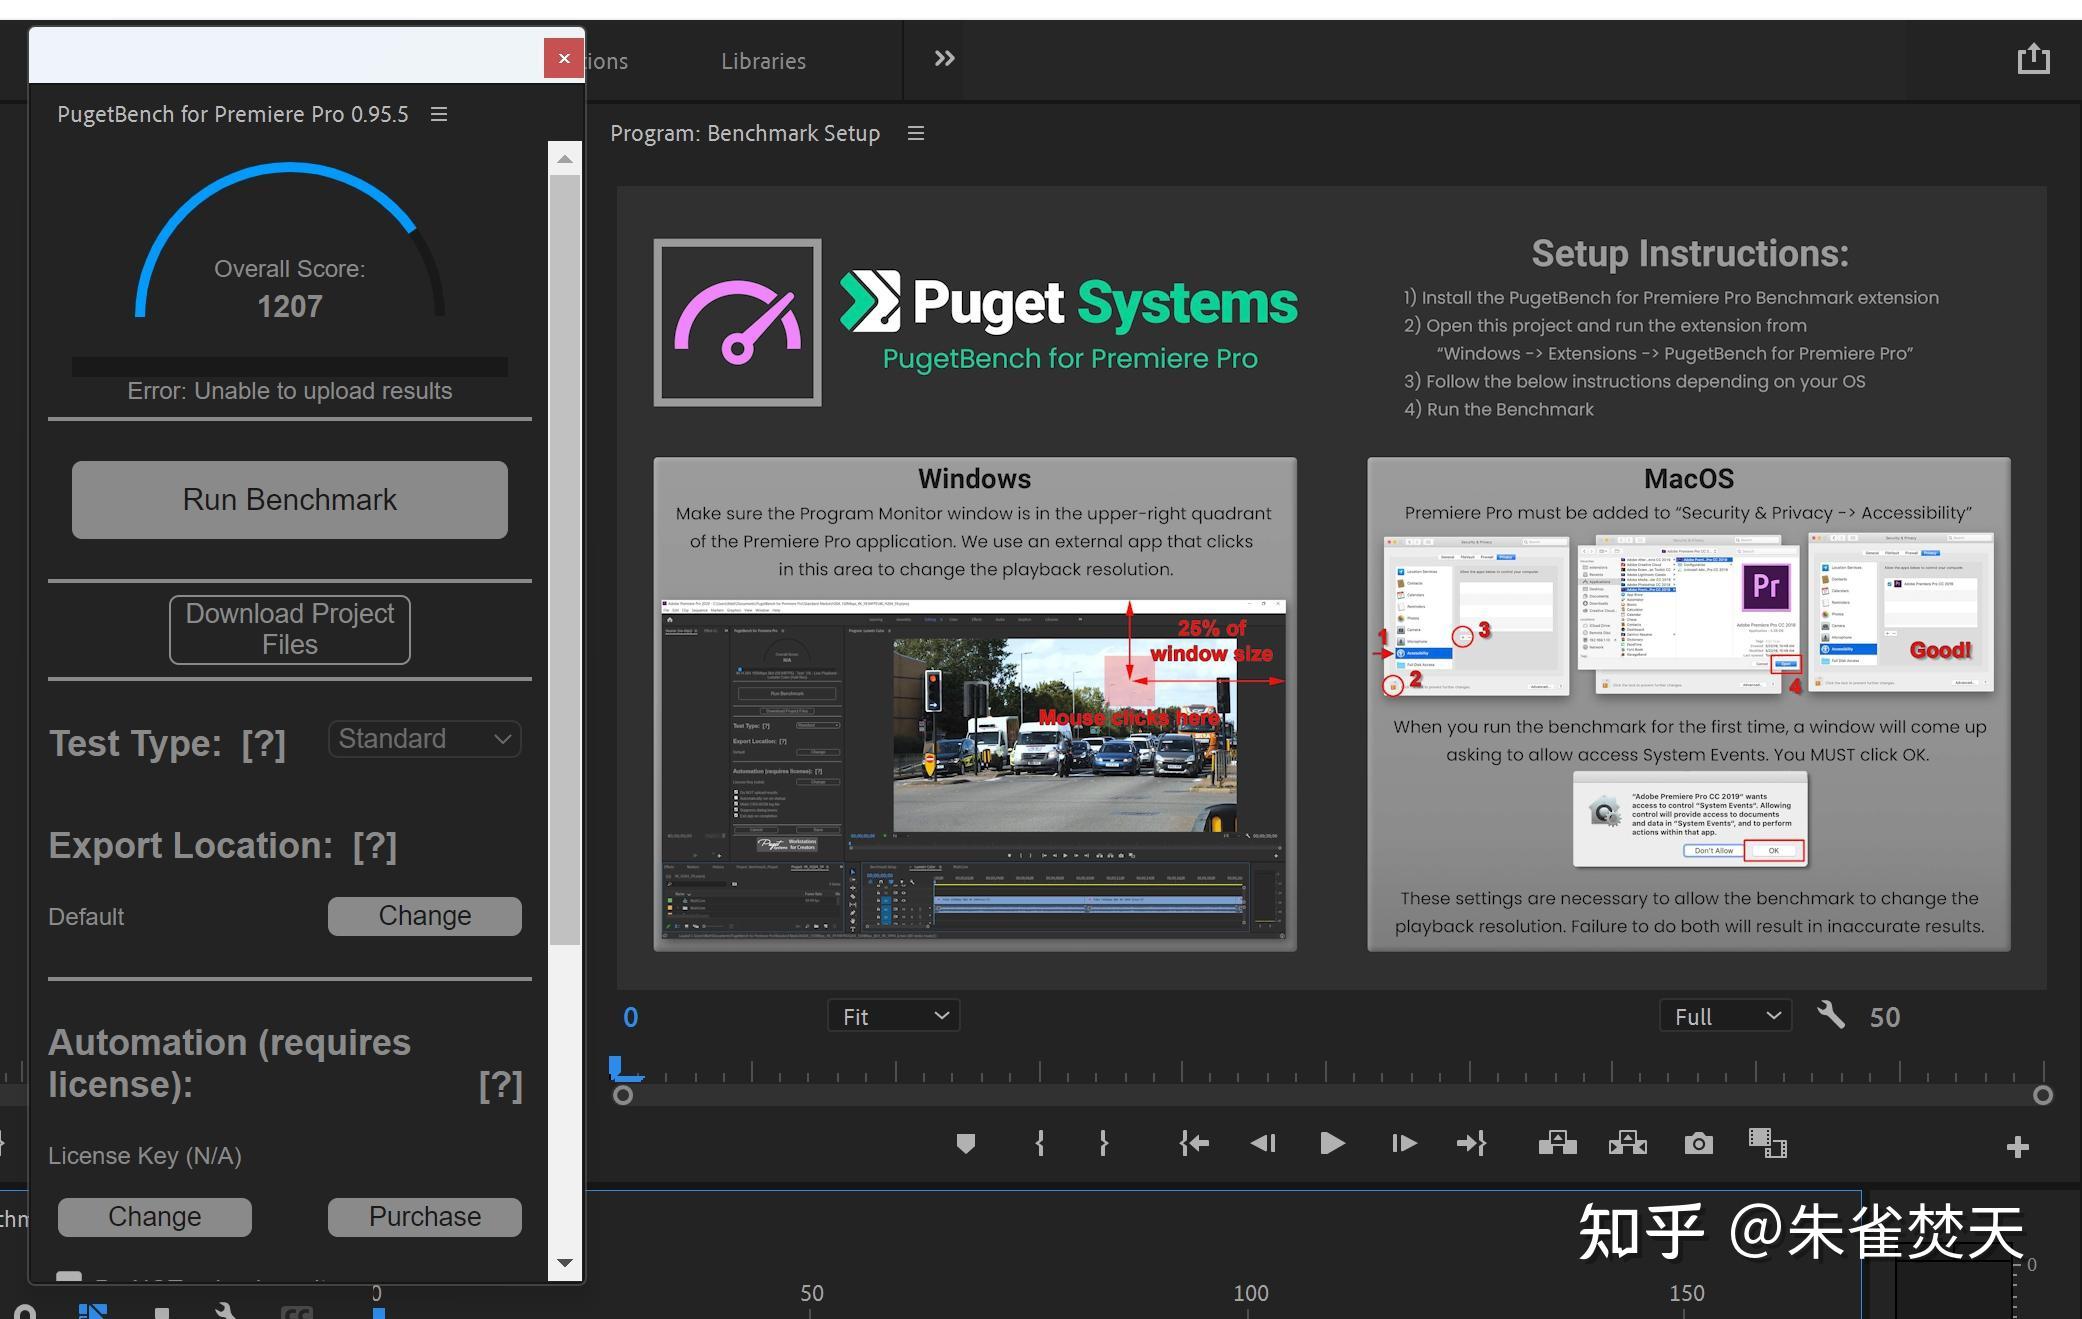Click the Purchase license button

[x=424, y=1217]
